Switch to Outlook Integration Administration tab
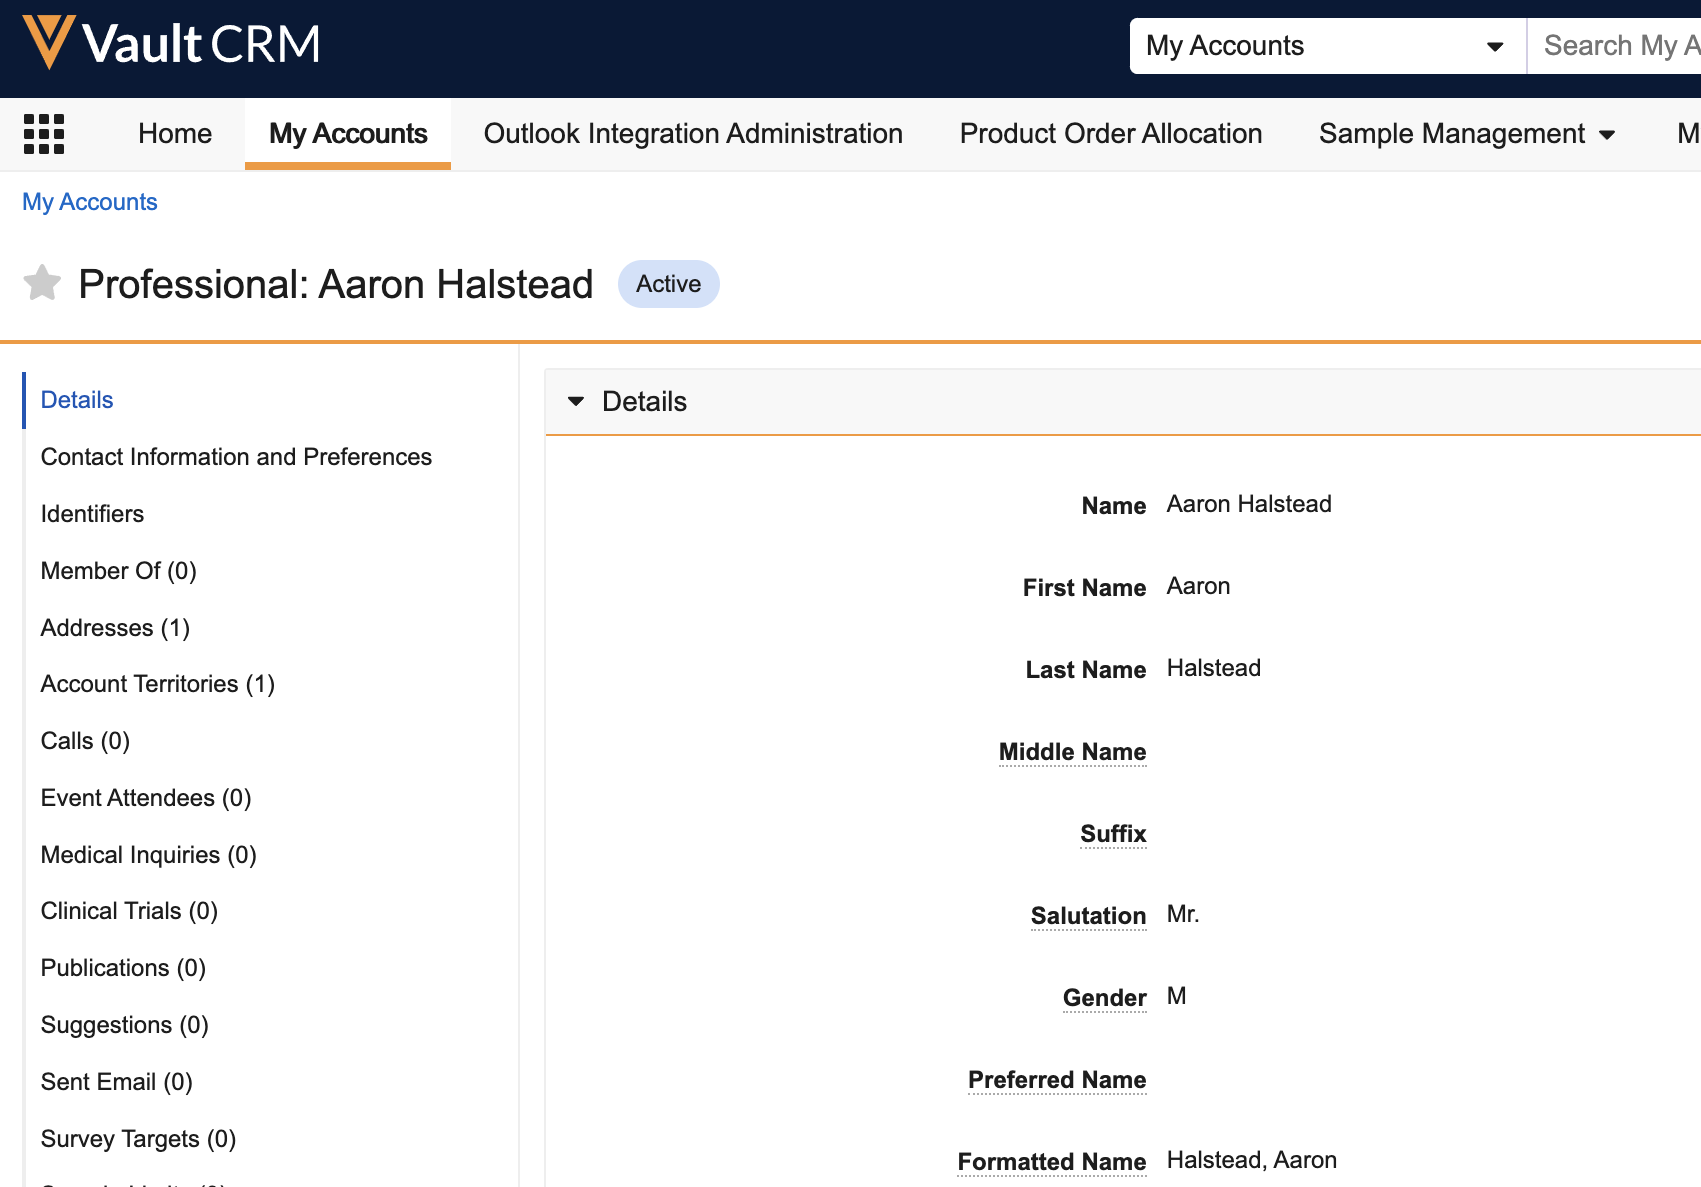Image resolution: width=1701 pixels, height=1187 pixels. click(693, 134)
